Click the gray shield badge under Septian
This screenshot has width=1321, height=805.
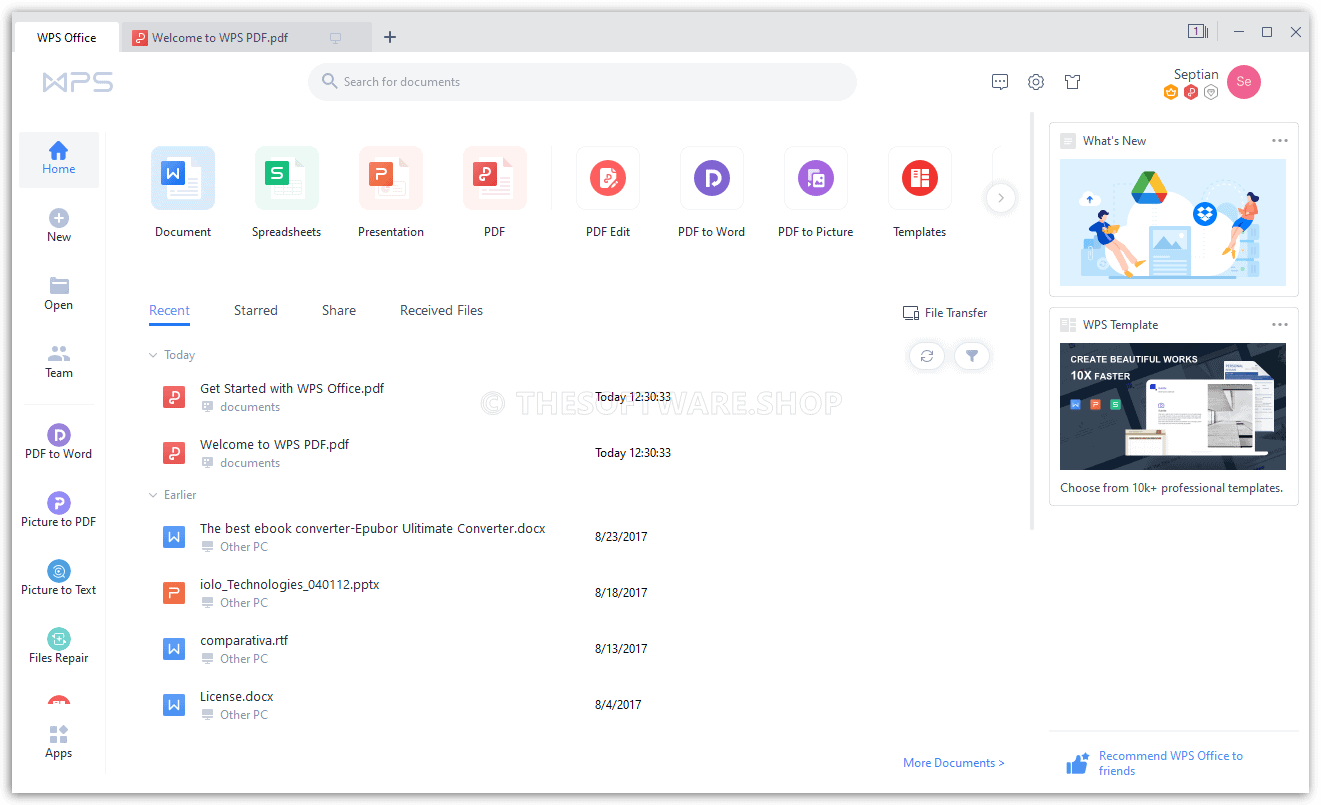[1211, 92]
